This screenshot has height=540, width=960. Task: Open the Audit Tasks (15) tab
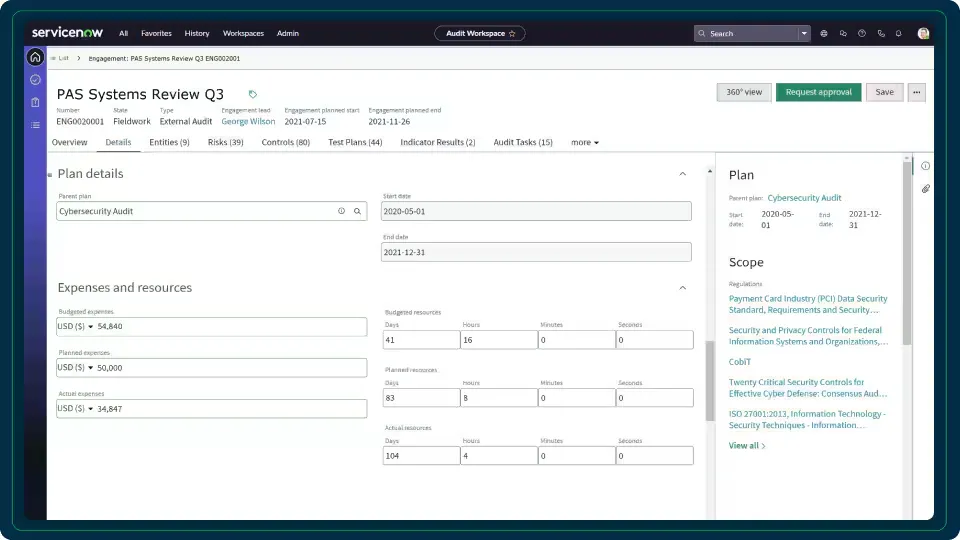[x=523, y=142]
